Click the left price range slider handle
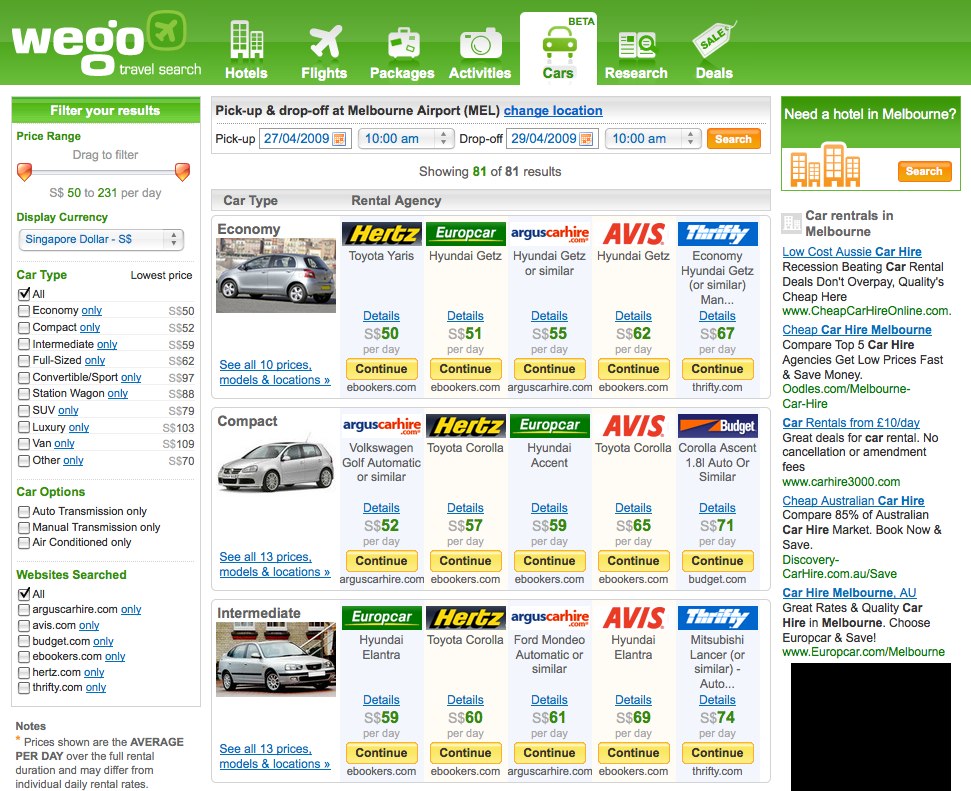This screenshot has height=791, width=971. (24, 172)
